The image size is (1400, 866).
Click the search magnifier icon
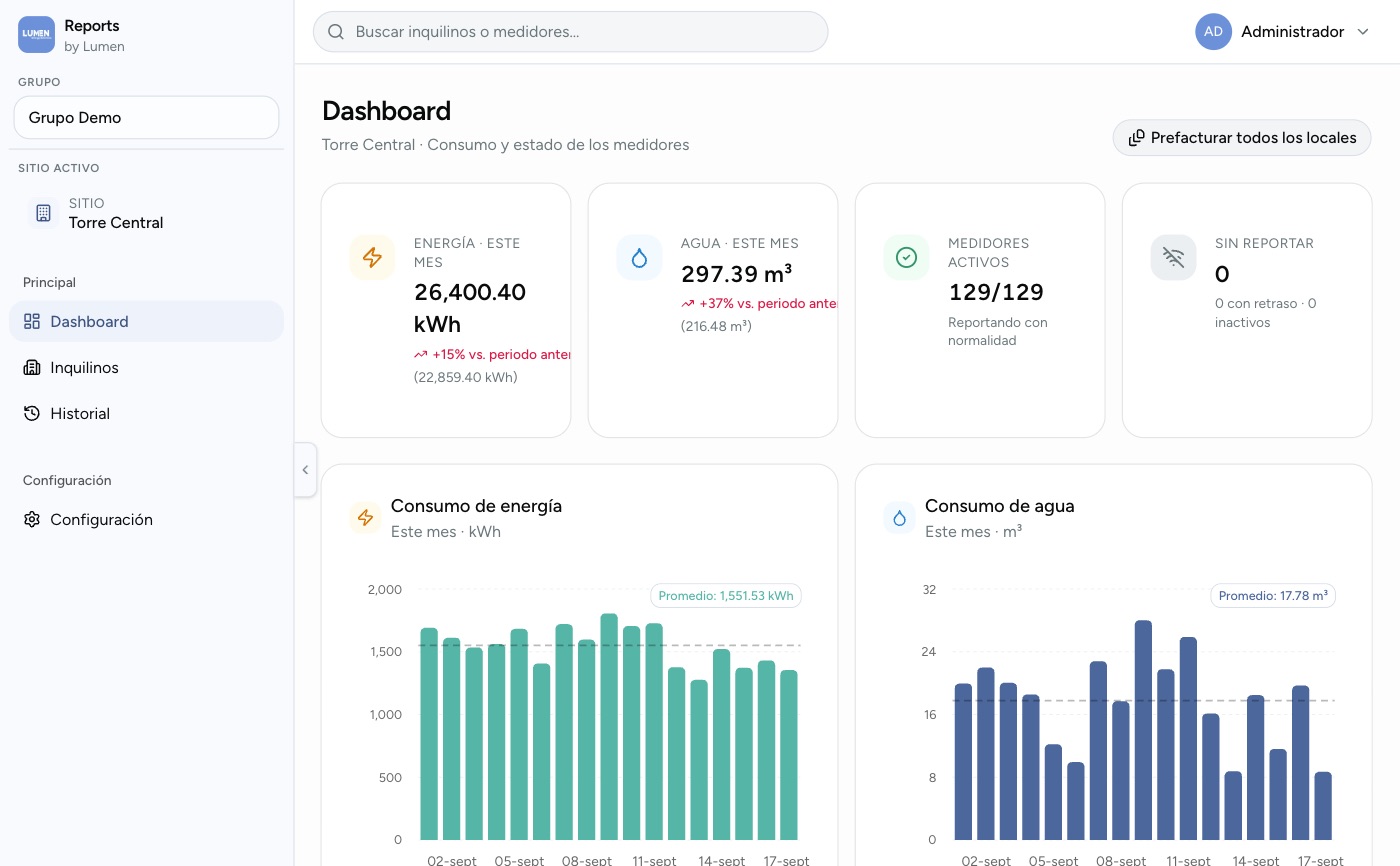point(336,32)
